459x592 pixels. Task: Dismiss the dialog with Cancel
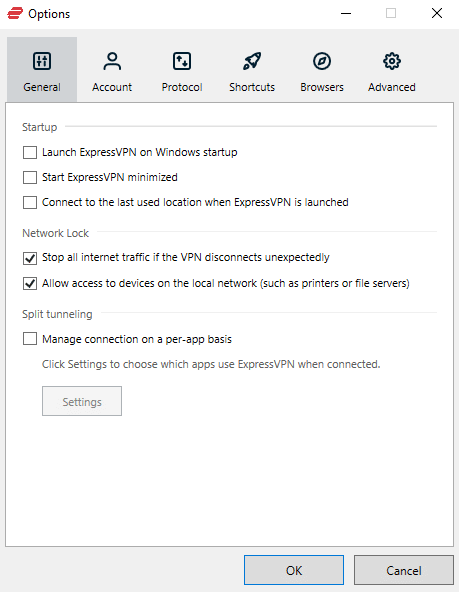pos(404,570)
